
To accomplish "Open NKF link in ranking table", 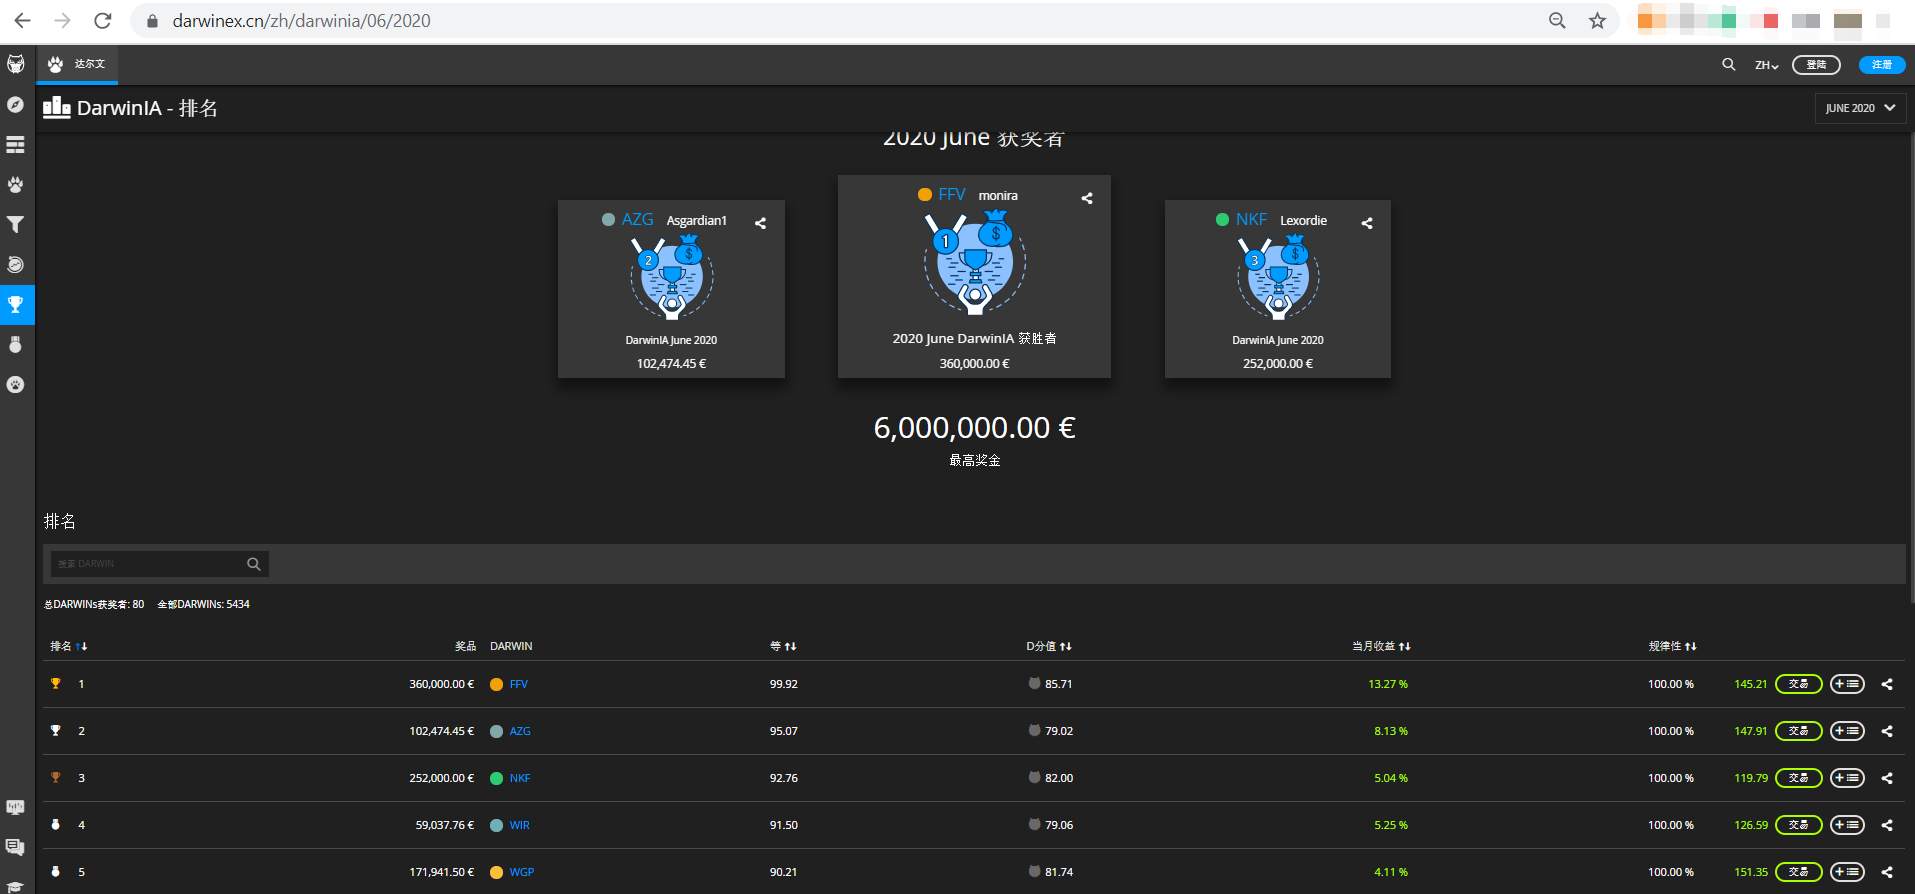I will (x=520, y=778).
